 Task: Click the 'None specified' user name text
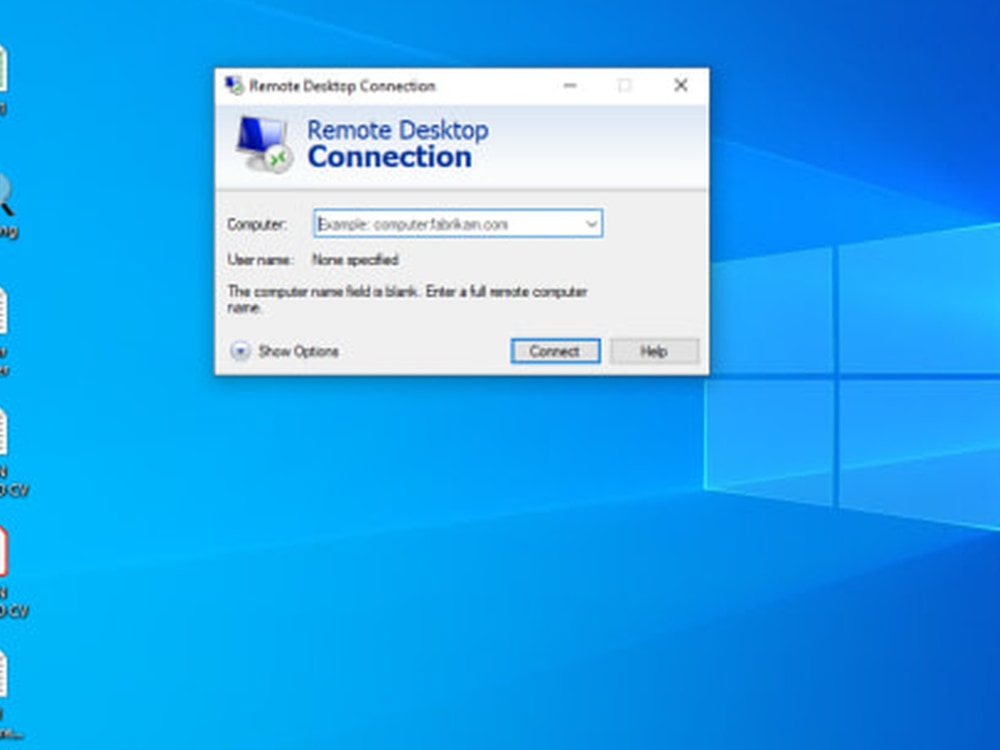pyautogui.click(x=355, y=260)
